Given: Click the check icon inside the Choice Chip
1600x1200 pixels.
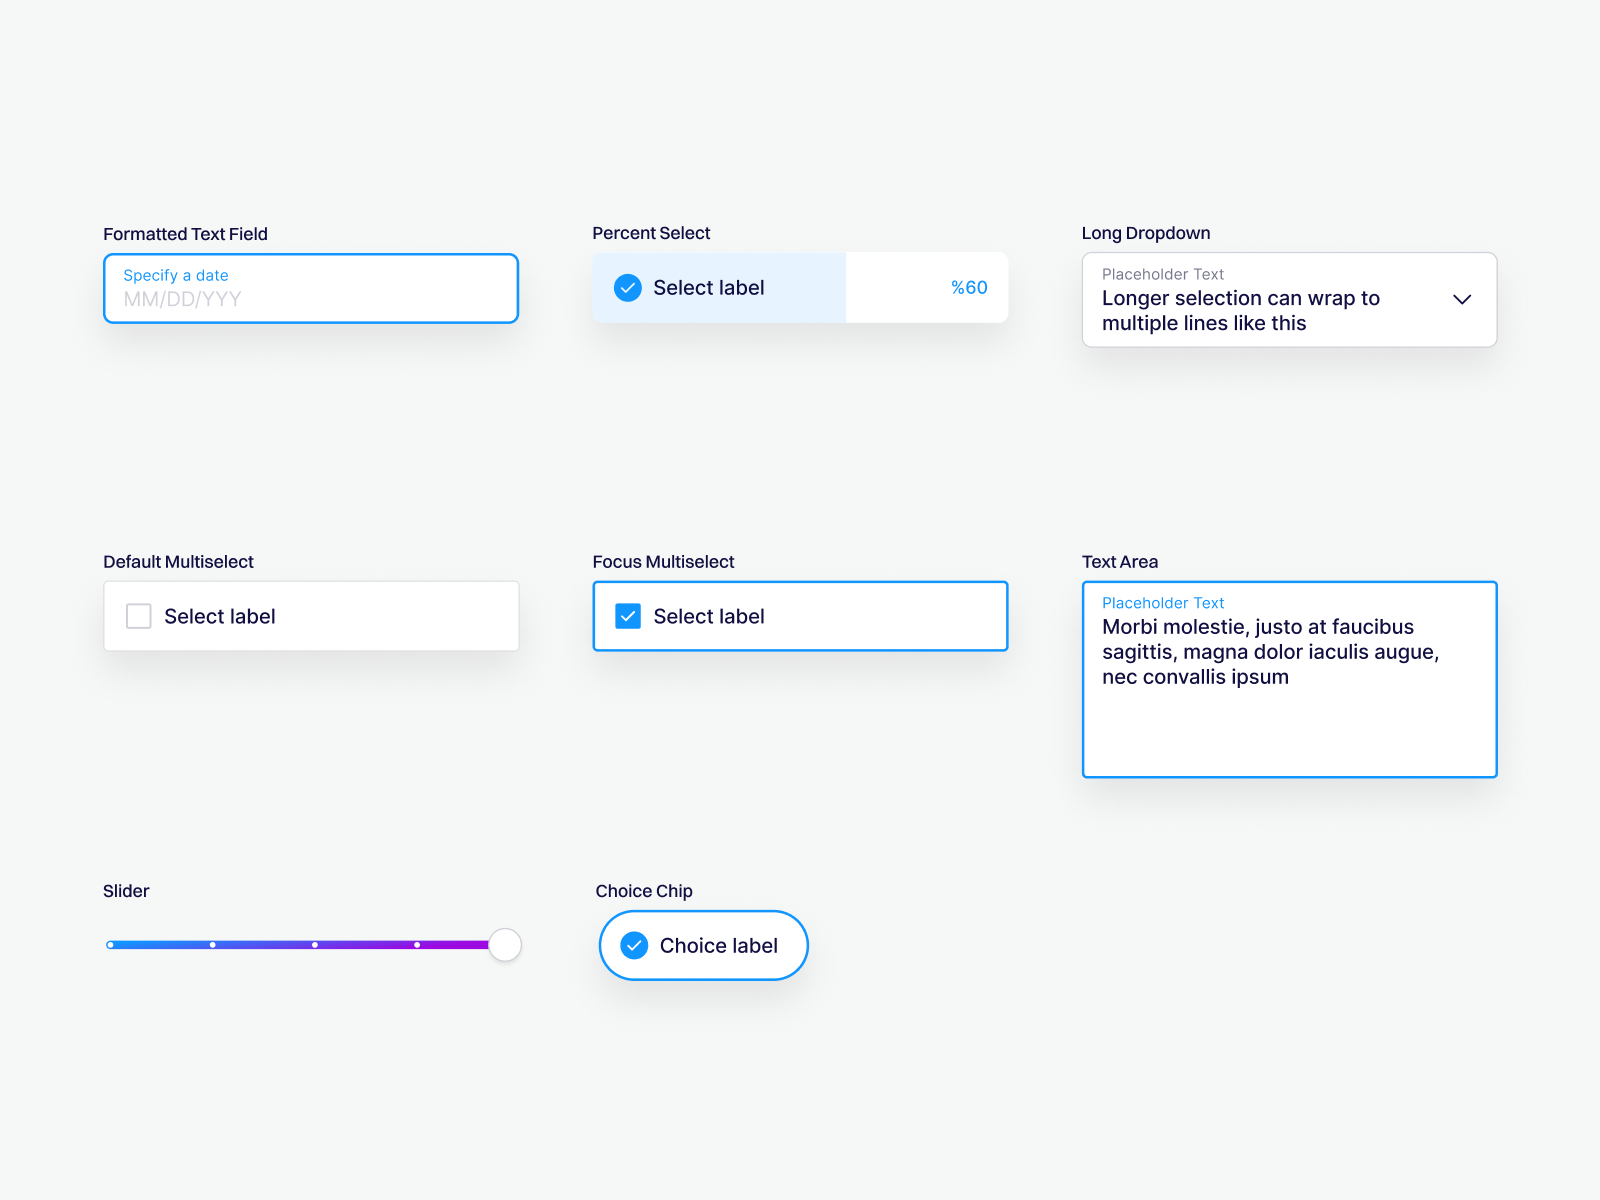Looking at the screenshot, I should [x=633, y=945].
